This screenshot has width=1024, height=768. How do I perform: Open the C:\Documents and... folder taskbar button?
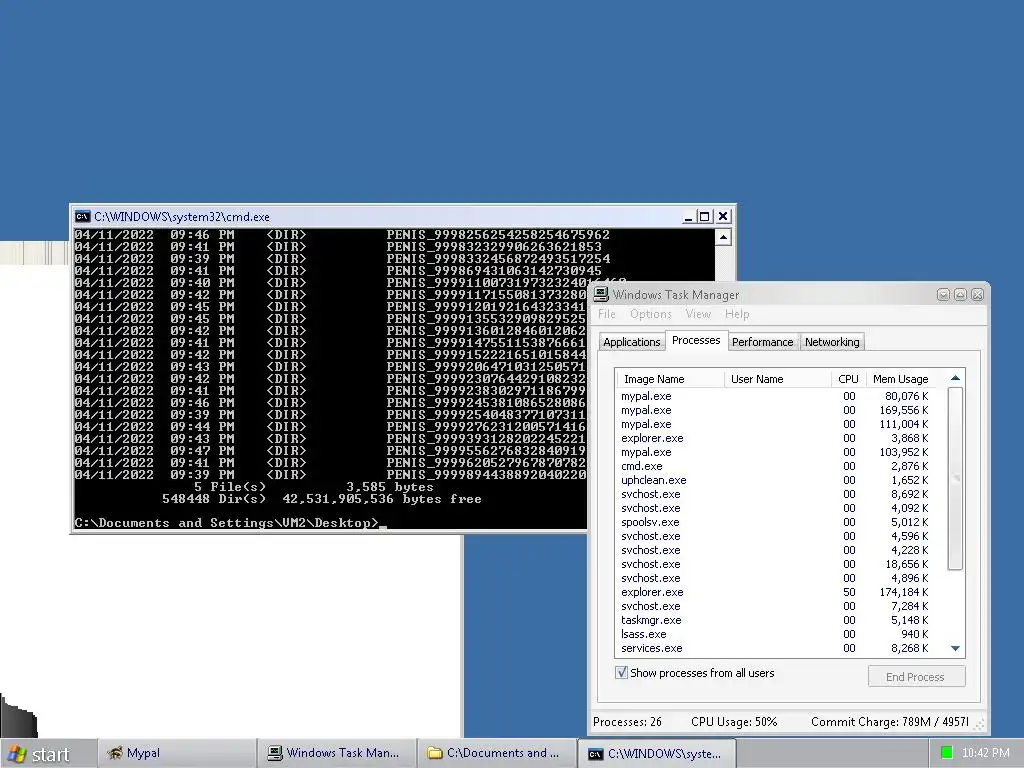[498, 754]
